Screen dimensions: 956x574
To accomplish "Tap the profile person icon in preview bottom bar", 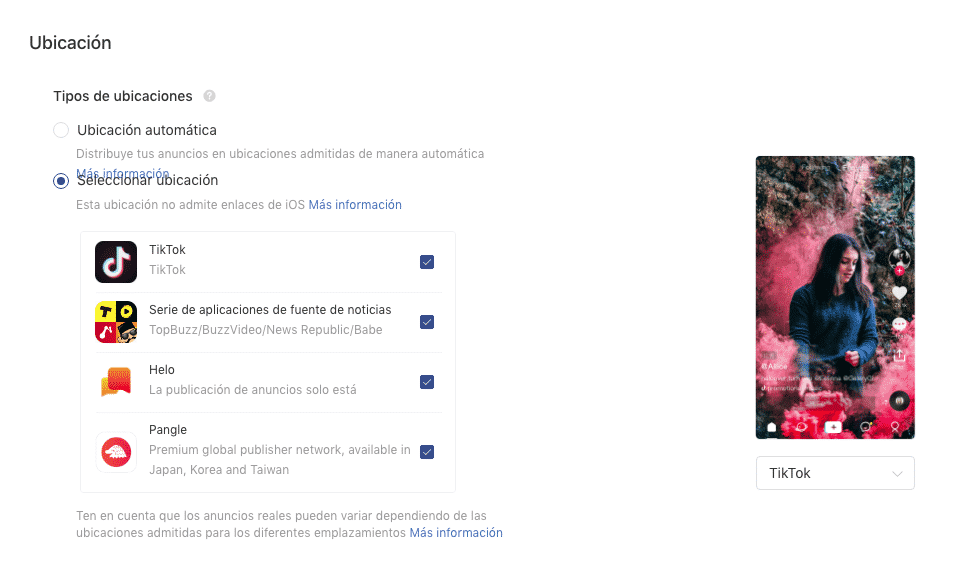I will 895,427.
